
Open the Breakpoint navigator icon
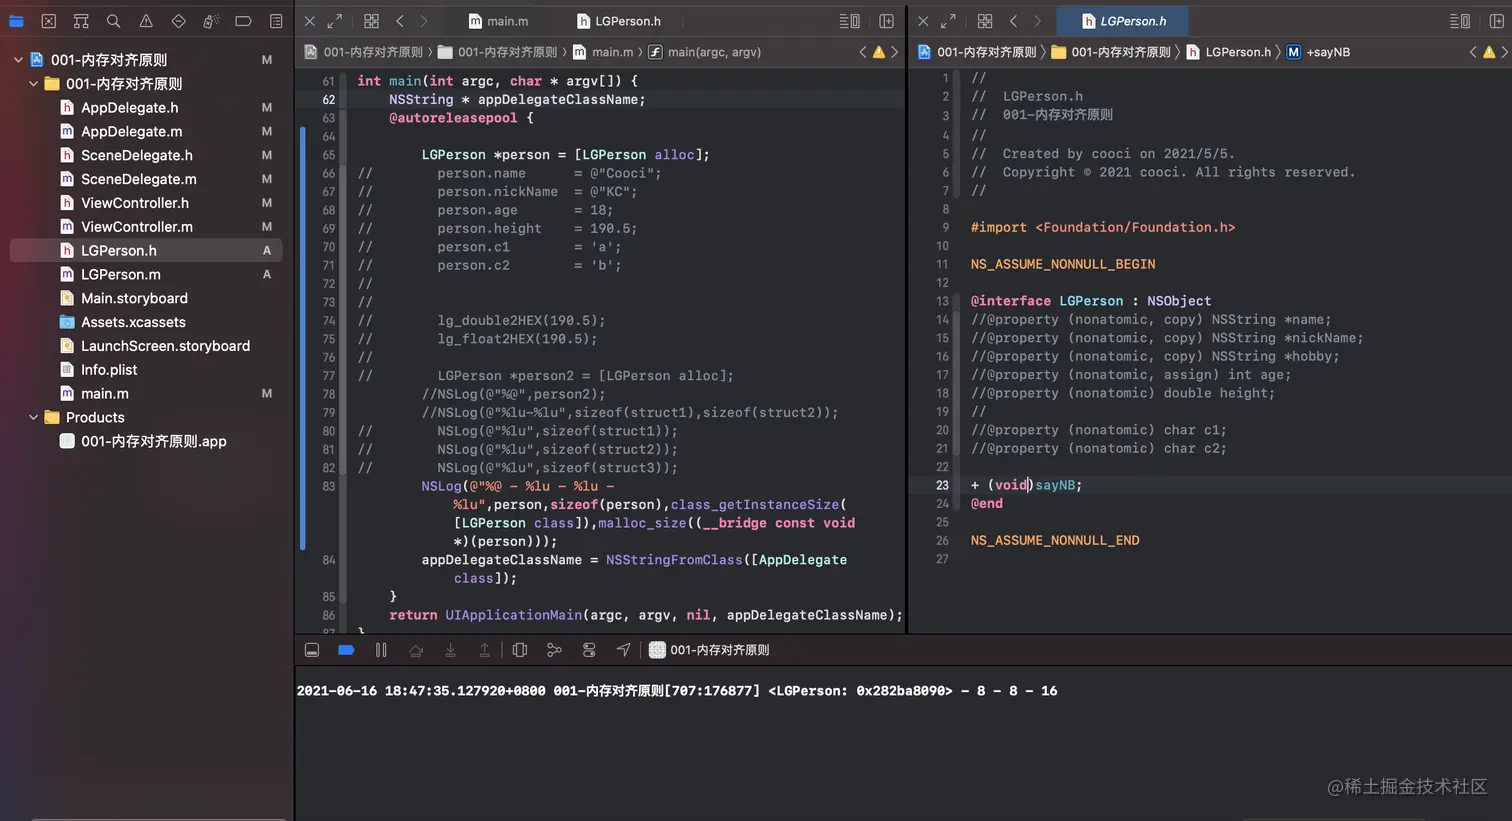click(x=243, y=21)
